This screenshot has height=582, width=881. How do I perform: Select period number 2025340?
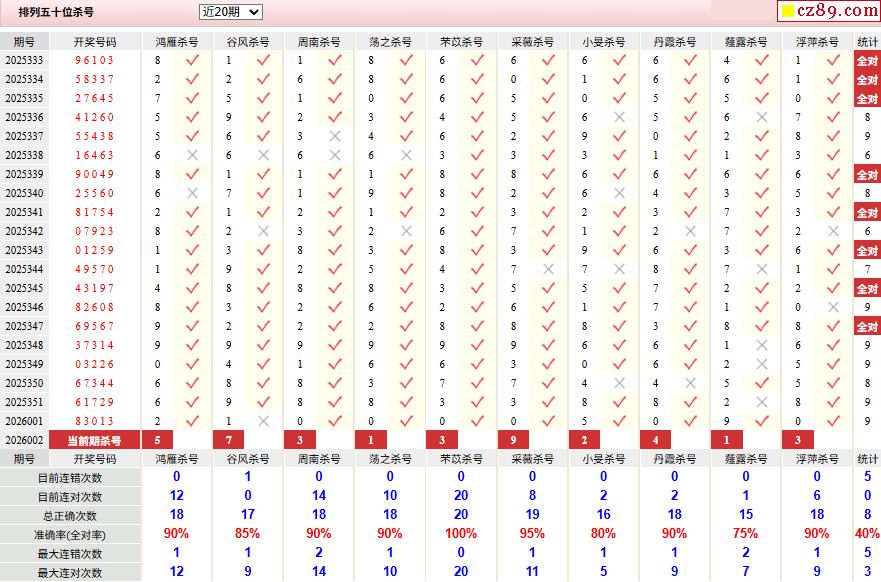[24, 193]
